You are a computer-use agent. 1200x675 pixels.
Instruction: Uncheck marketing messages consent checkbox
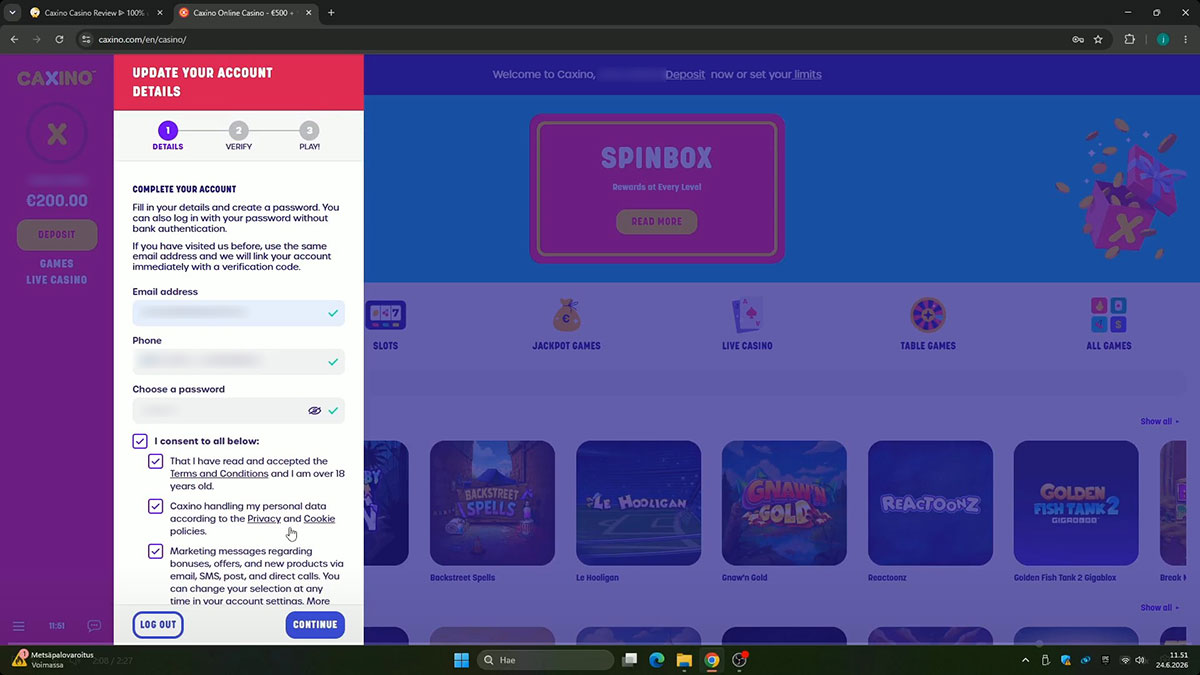coord(155,551)
